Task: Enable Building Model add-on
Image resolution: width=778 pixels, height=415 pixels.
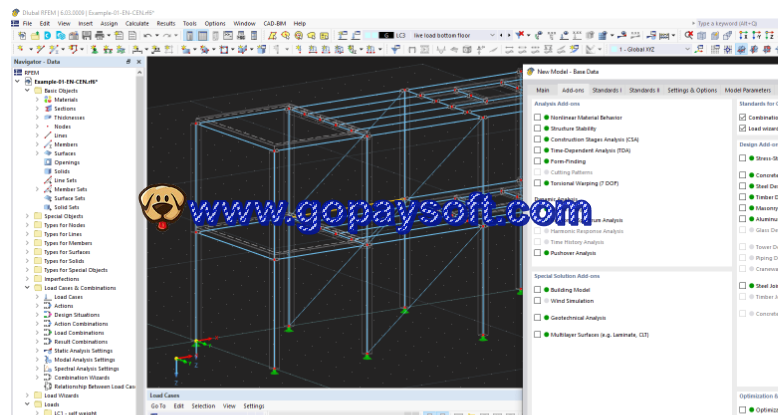Action: click(537, 289)
